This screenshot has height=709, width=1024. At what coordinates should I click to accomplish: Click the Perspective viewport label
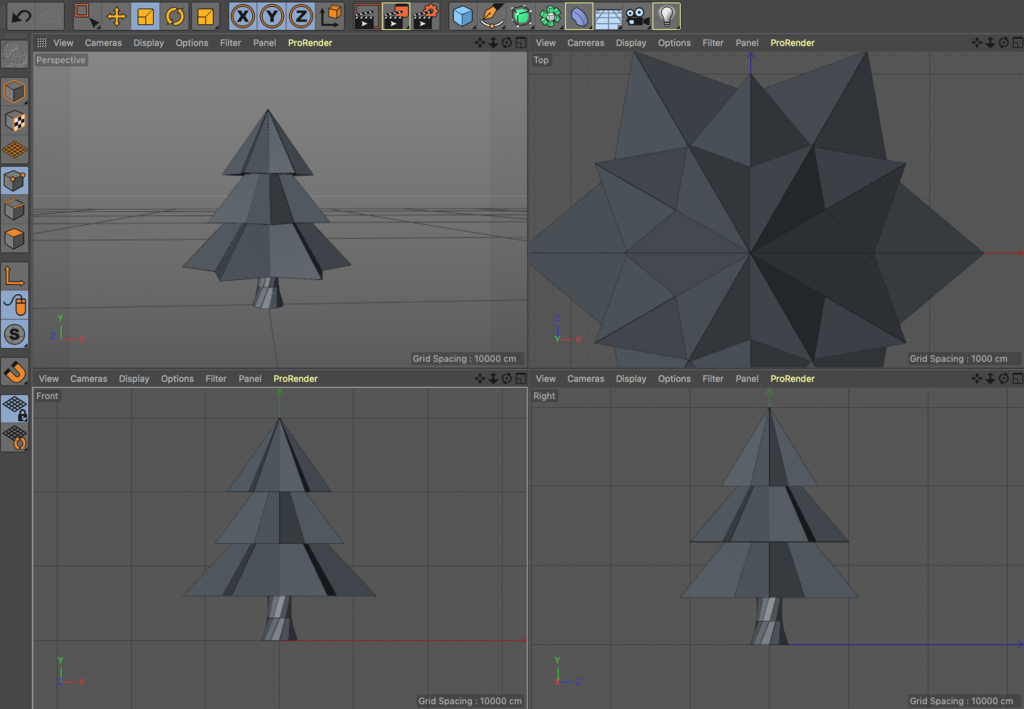61,60
